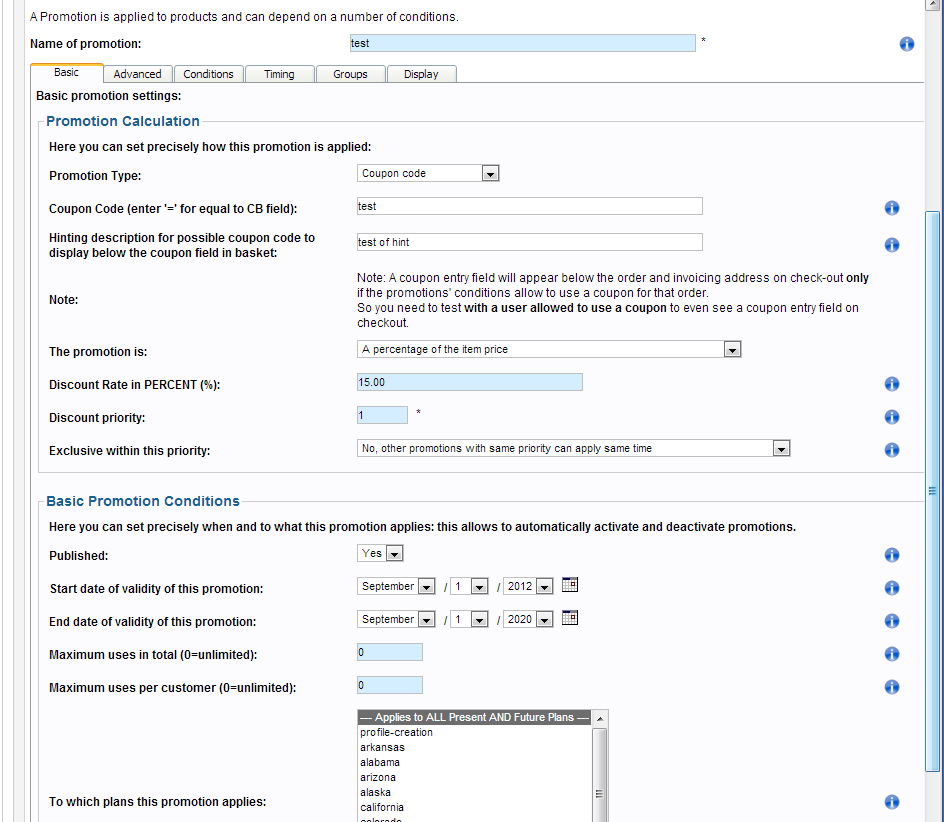The height and width of the screenshot is (822, 944).
Task: Click the Discount priority field
Action: pyautogui.click(x=382, y=416)
